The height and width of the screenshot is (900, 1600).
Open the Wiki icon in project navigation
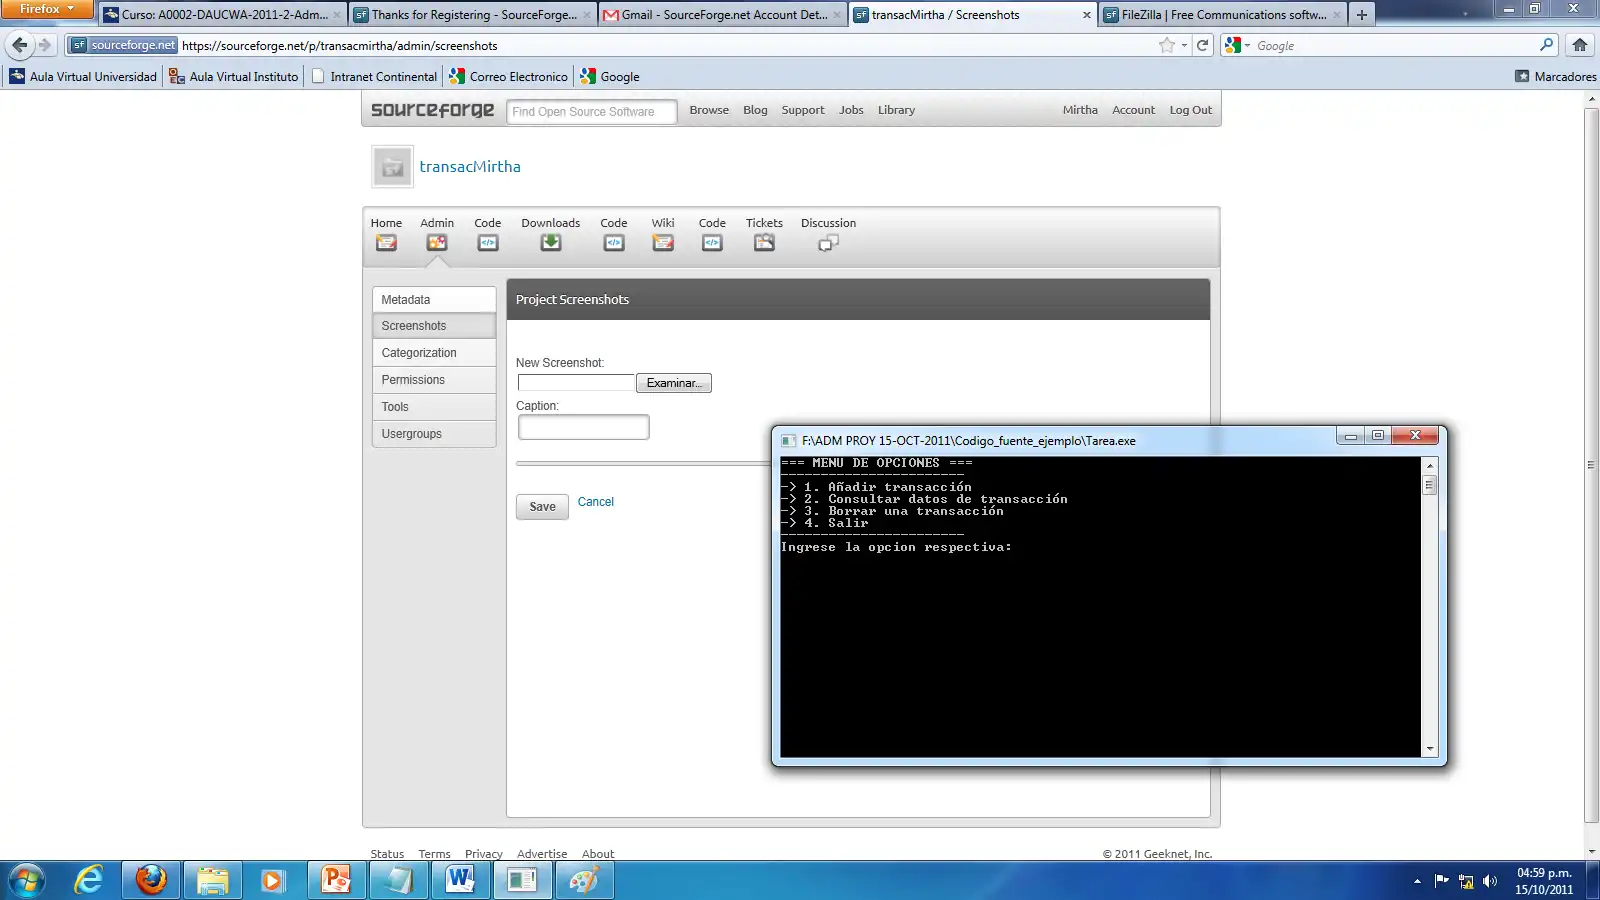663,243
